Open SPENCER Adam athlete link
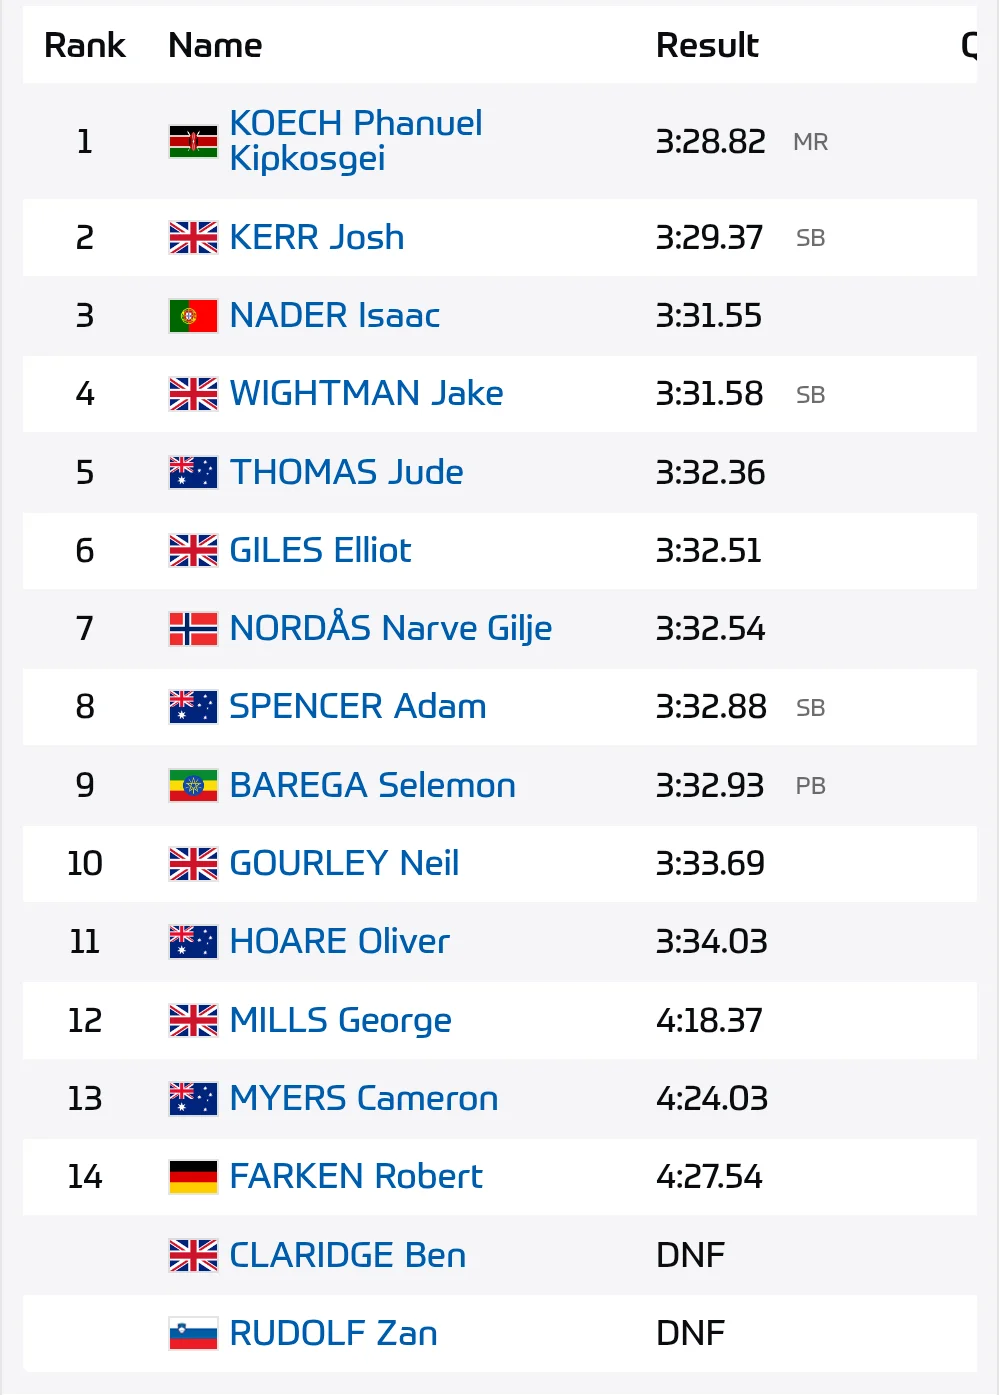The width and height of the screenshot is (999, 1395). [x=358, y=706]
